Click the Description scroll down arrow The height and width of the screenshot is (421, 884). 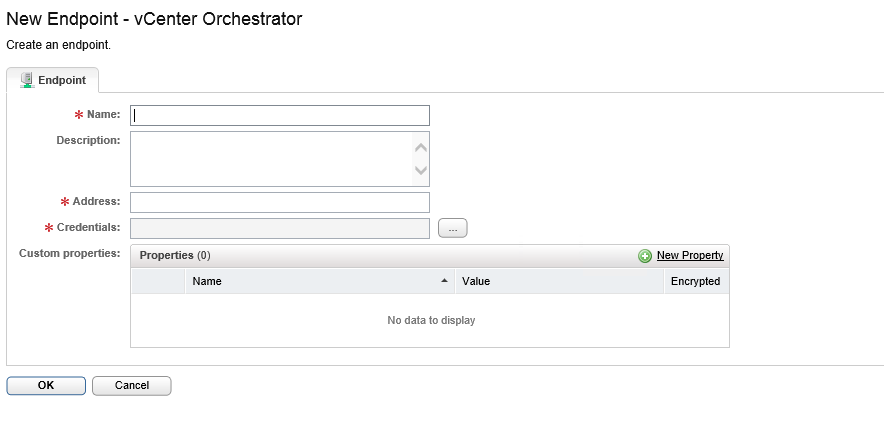click(x=421, y=170)
